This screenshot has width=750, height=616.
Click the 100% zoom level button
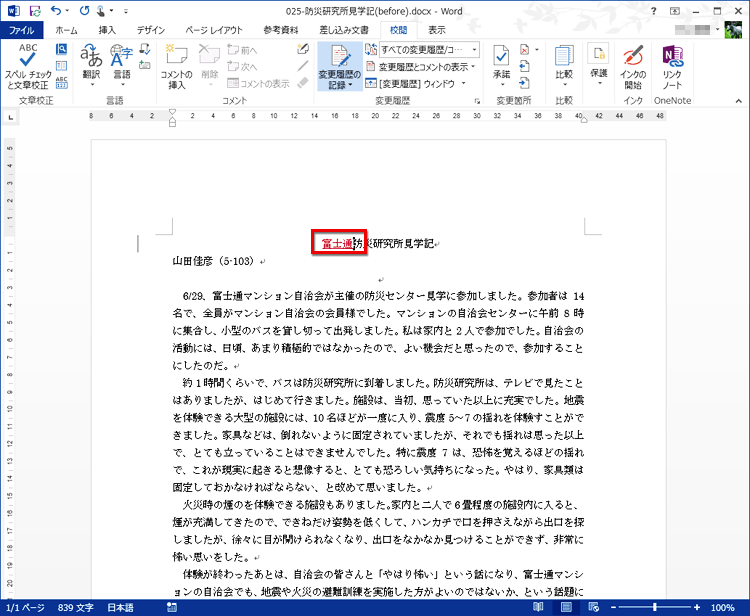pos(722,607)
